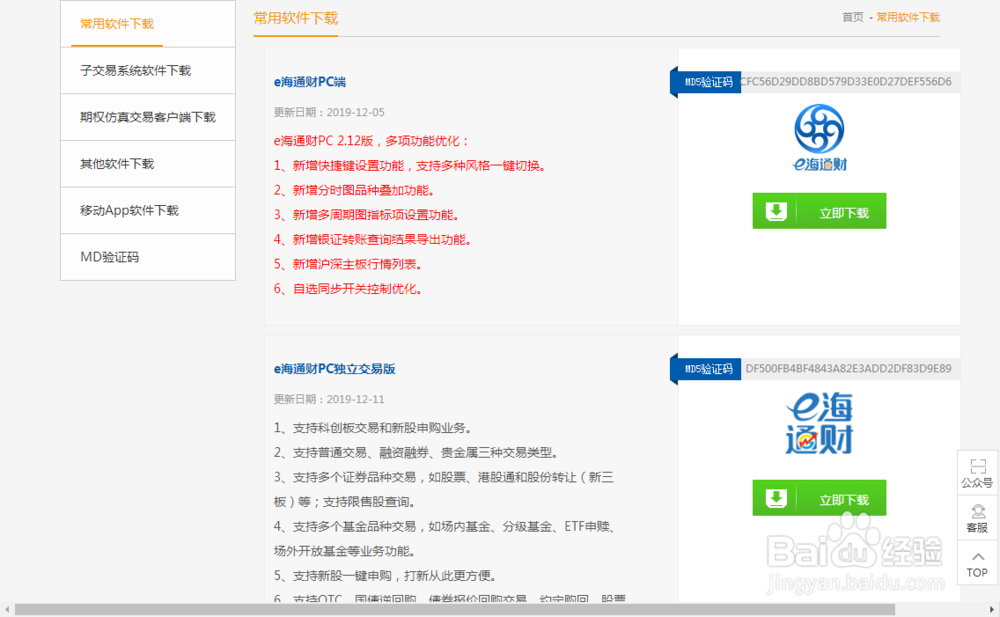
Task: Click red line e海通财PC 2.12版，多项功能优化
Action: click(371, 141)
